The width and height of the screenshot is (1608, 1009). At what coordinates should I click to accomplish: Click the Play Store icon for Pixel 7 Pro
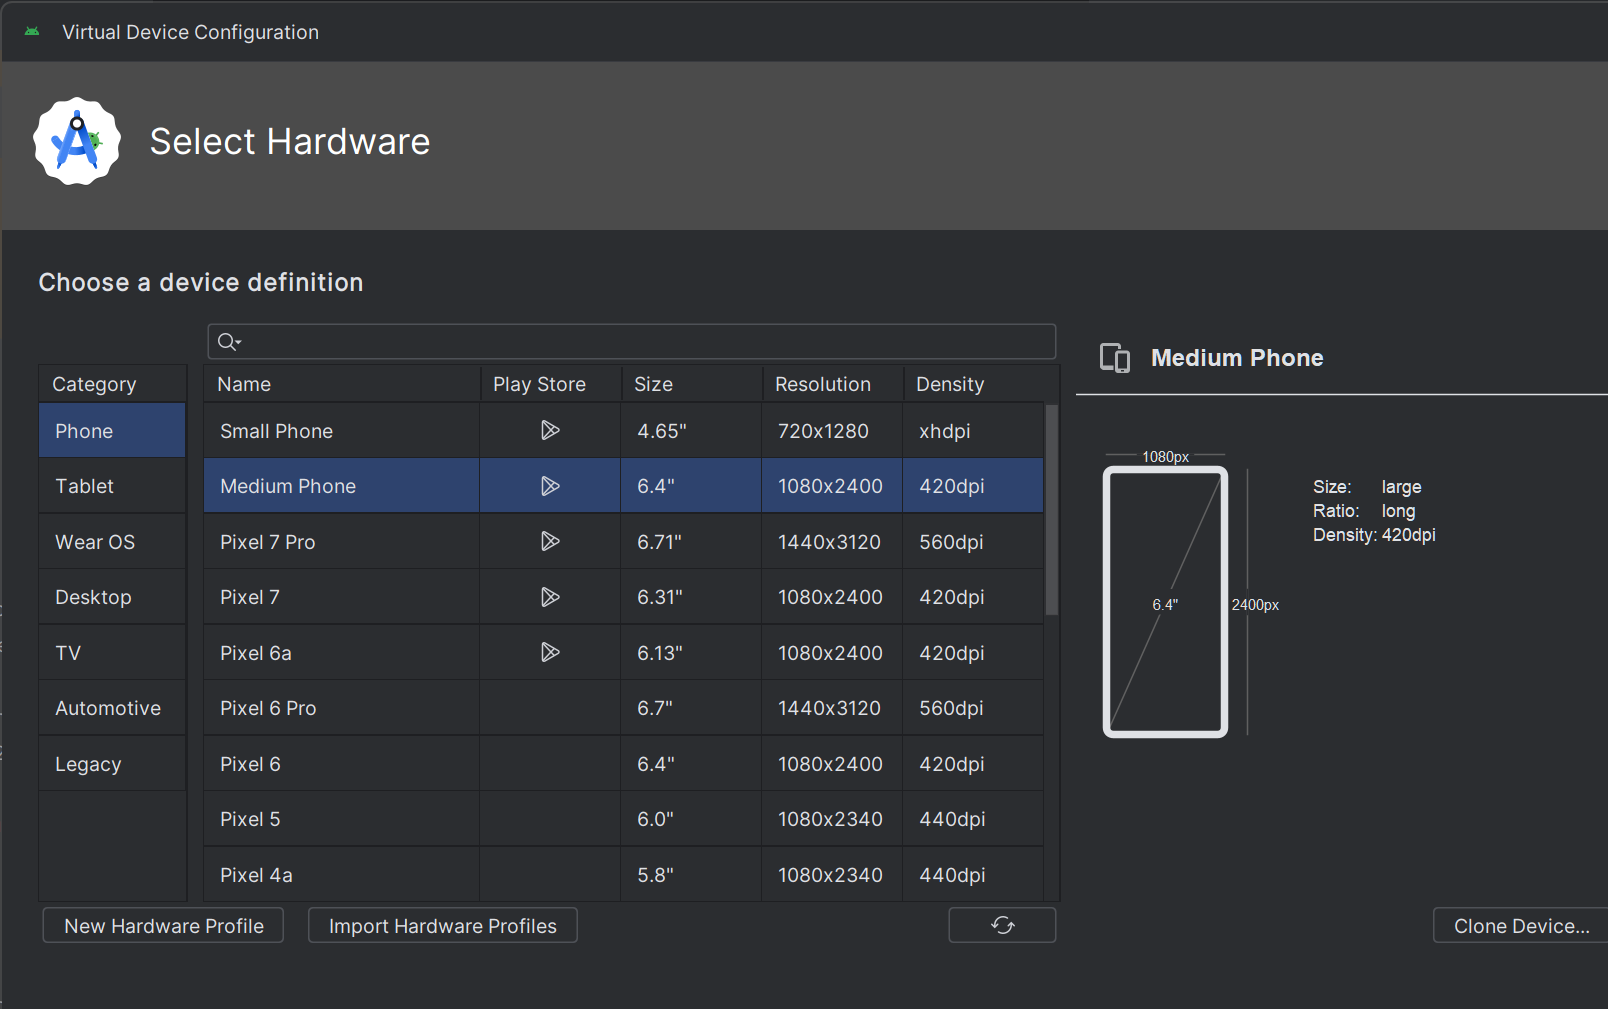point(550,541)
